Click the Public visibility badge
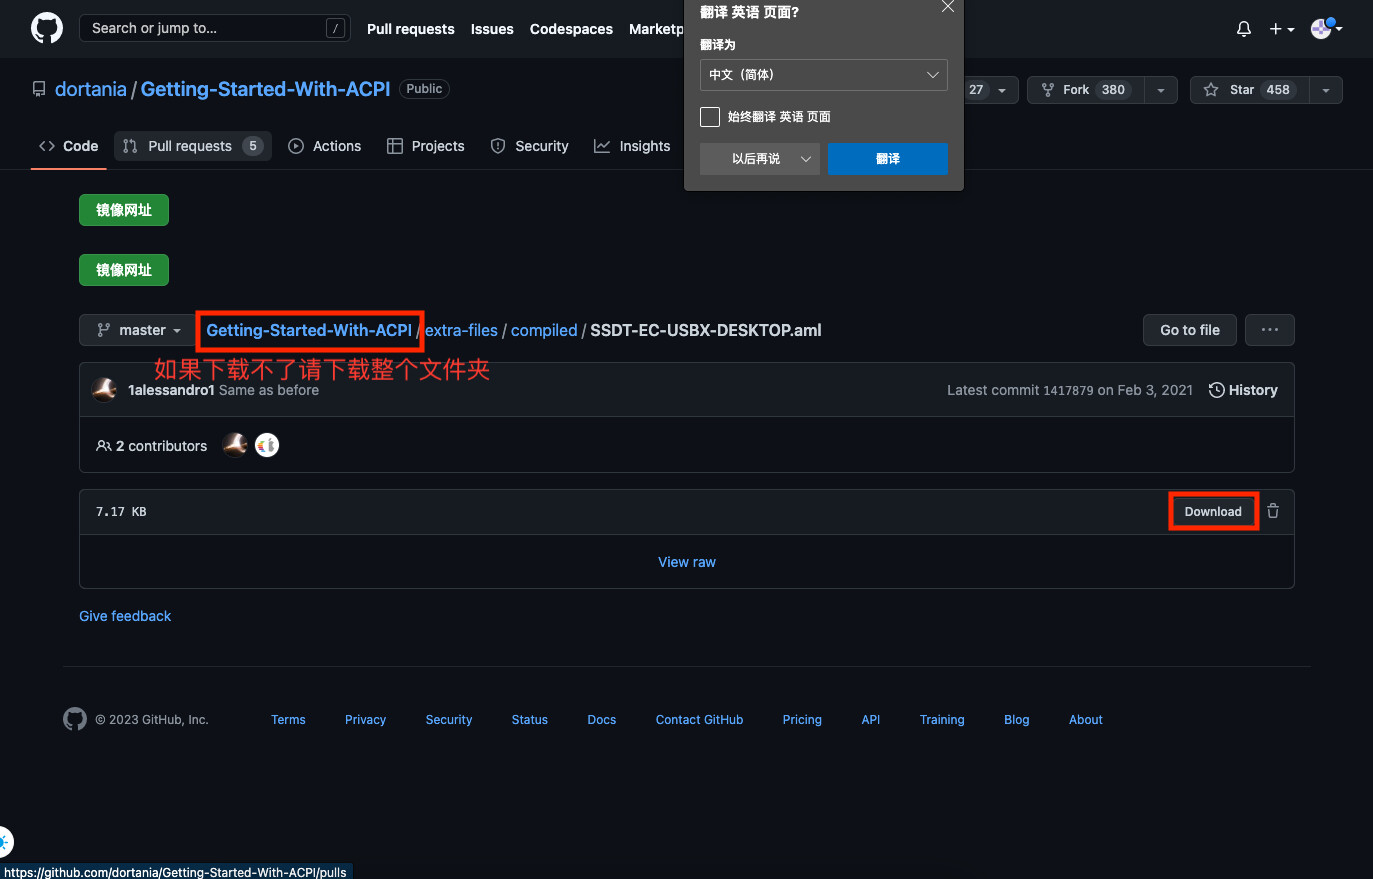Viewport: 1373px width, 879px height. (424, 89)
